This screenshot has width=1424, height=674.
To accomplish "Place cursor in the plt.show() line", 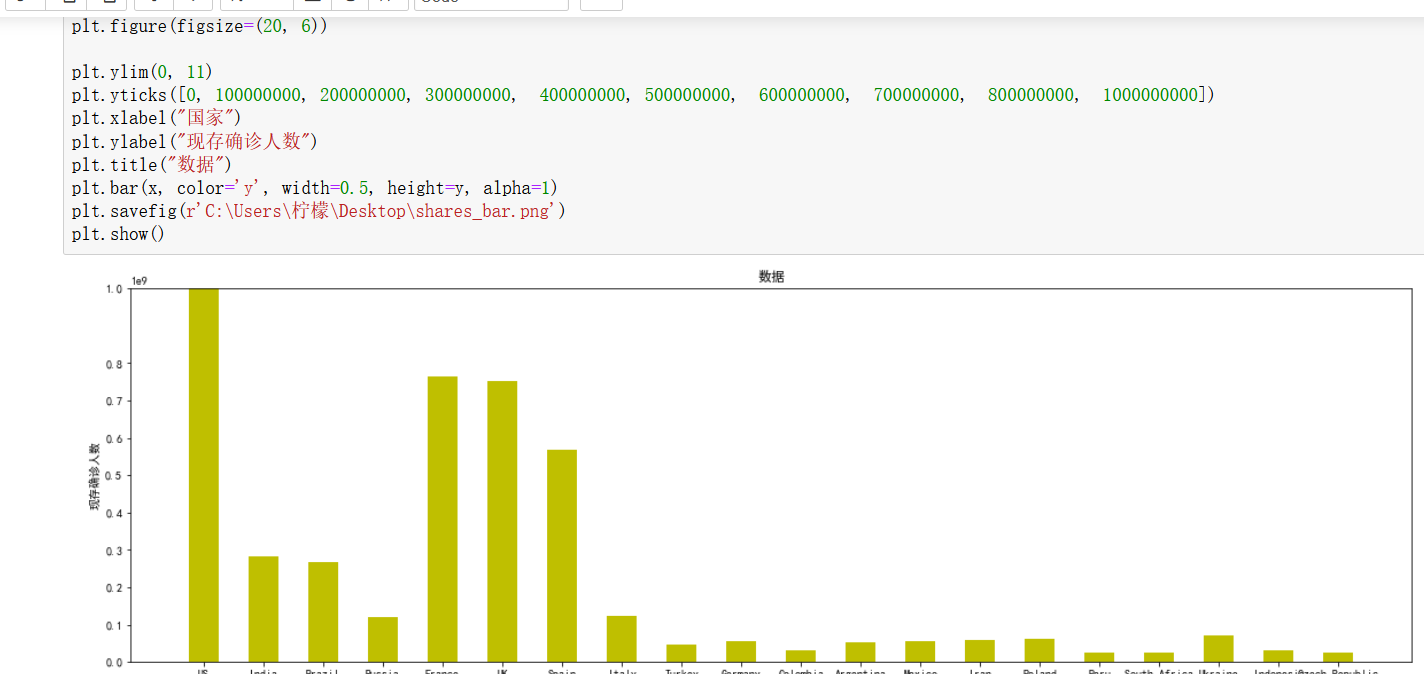I will pyautogui.click(x=115, y=233).
